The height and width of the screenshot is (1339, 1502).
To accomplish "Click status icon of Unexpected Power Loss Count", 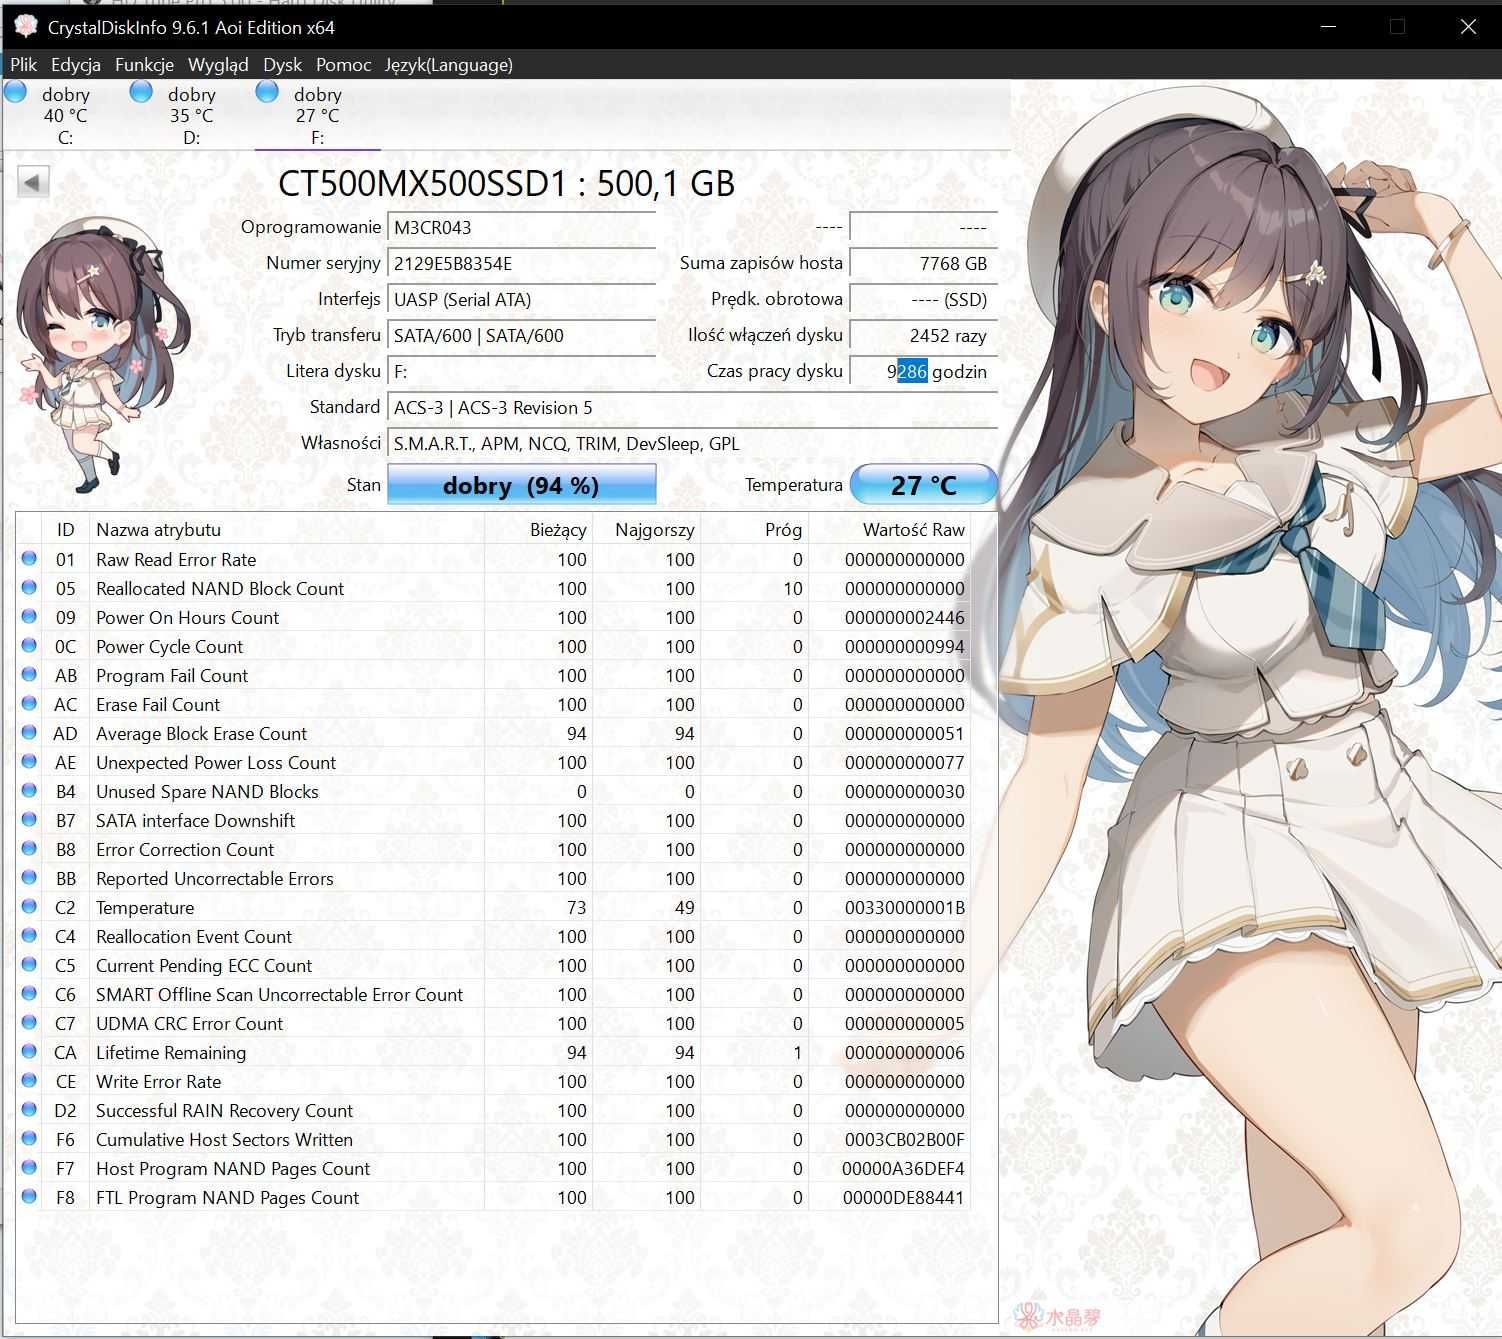I will [x=29, y=762].
